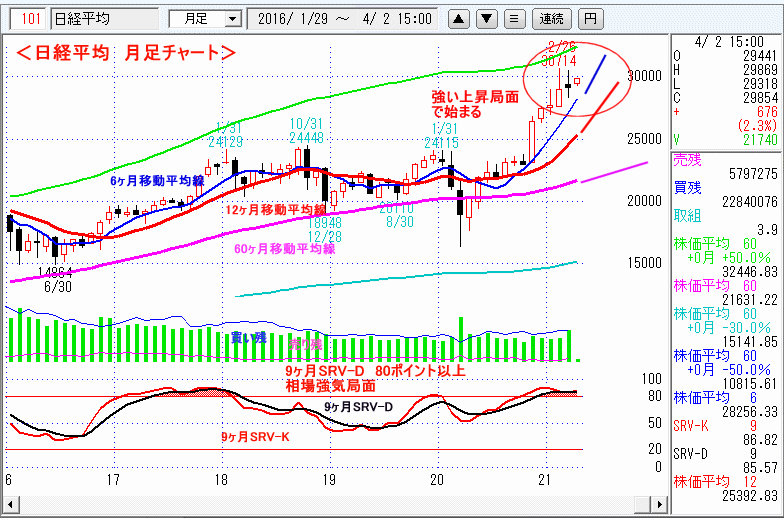Open the list button with three lines
784x518 pixels.
(x=514, y=18)
